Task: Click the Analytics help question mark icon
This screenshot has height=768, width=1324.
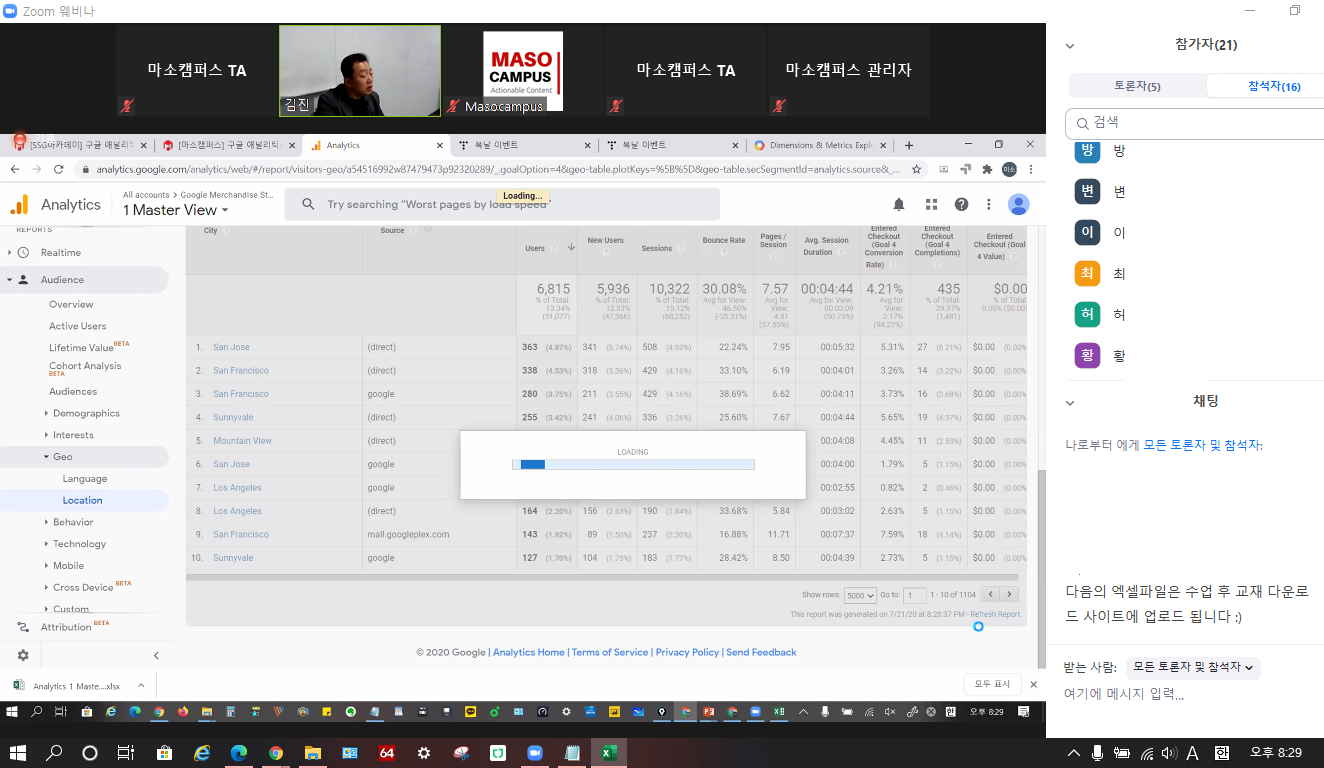Action: [961, 205]
